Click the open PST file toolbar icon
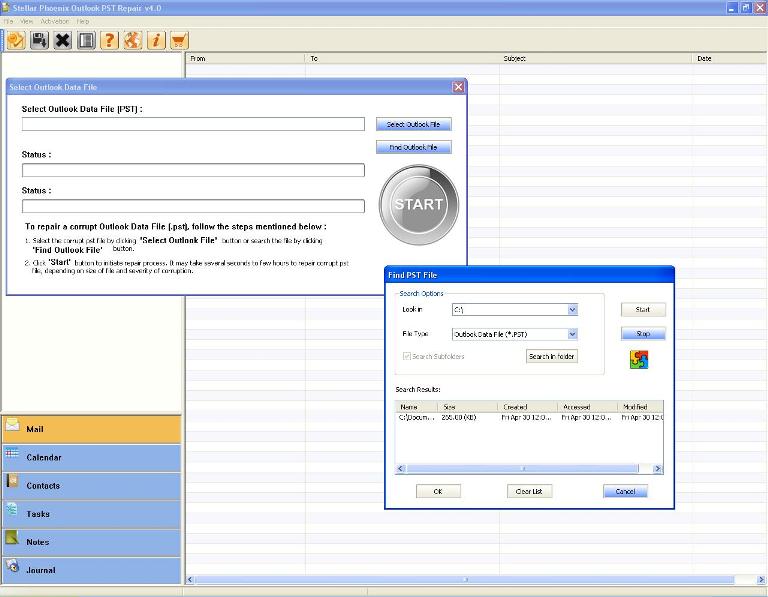The width and height of the screenshot is (768, 597). tap(16, 40)
